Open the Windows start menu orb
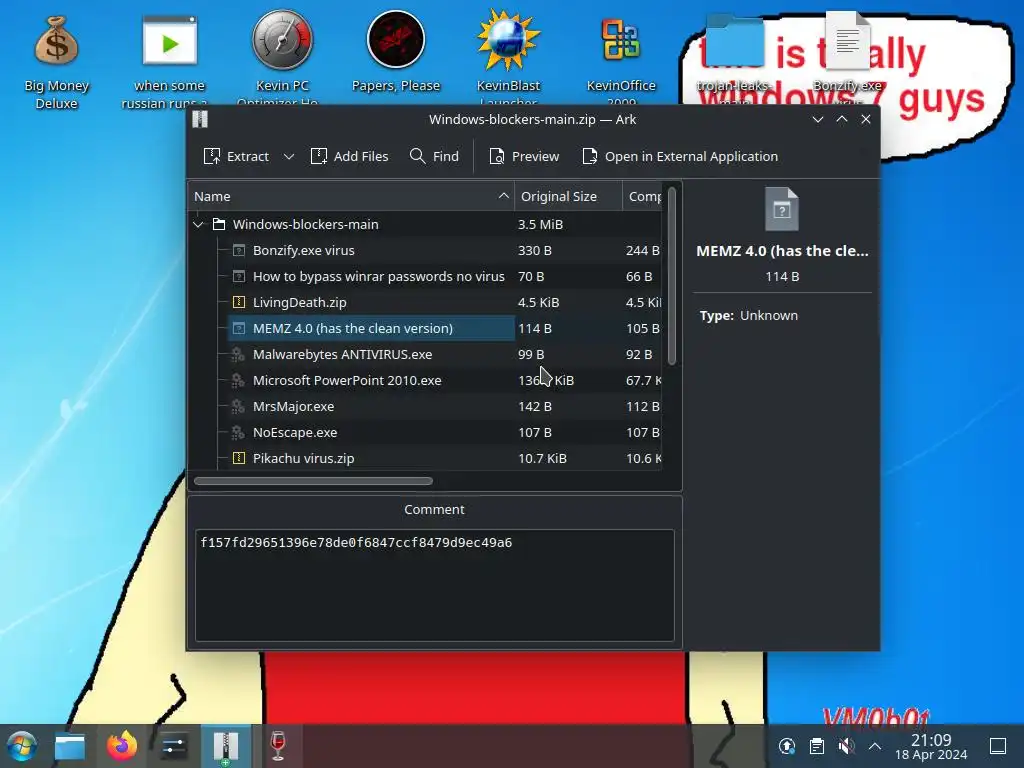Image resolution: width=1024 pixels, height=768 pixels. tap(22, 746)
